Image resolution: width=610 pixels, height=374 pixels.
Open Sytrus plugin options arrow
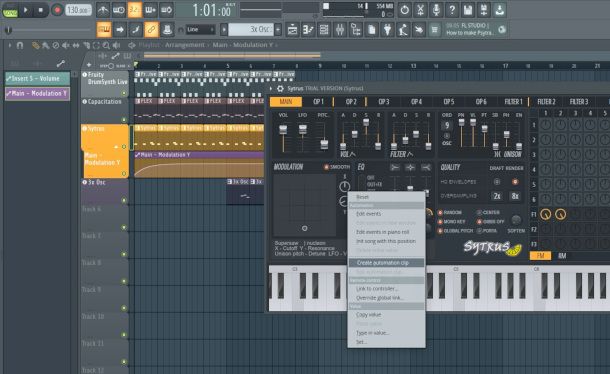point(272,88)
